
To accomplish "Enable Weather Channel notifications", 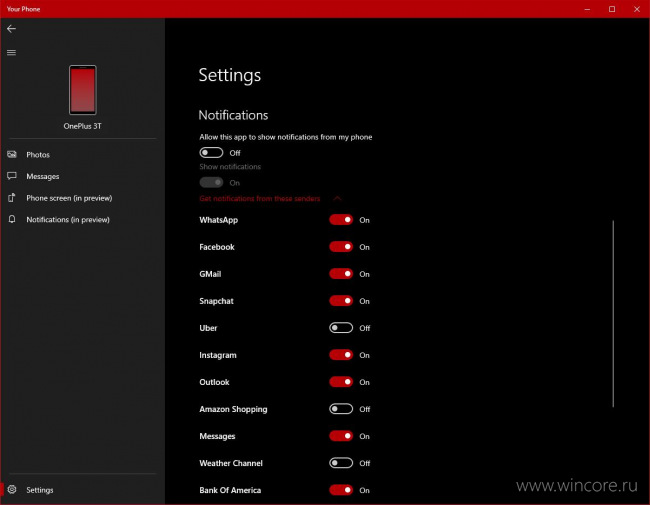I will 341,463.
